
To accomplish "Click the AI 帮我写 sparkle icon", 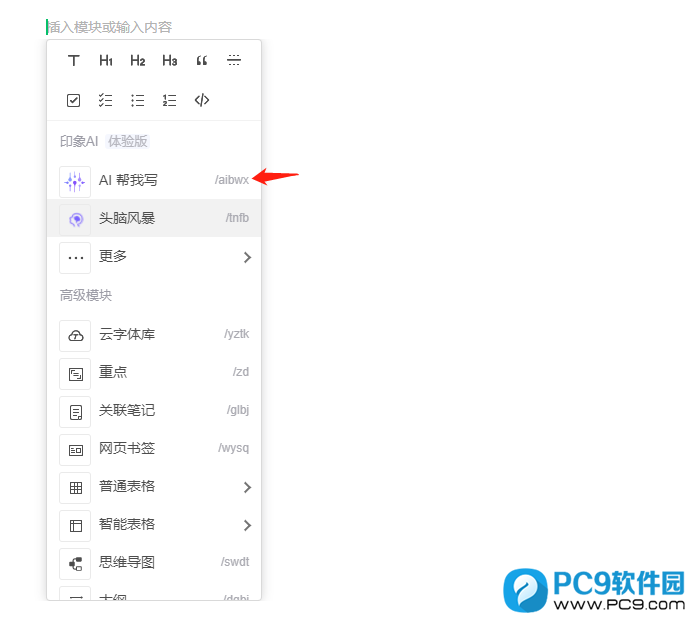I will click(x=75, y=181).
